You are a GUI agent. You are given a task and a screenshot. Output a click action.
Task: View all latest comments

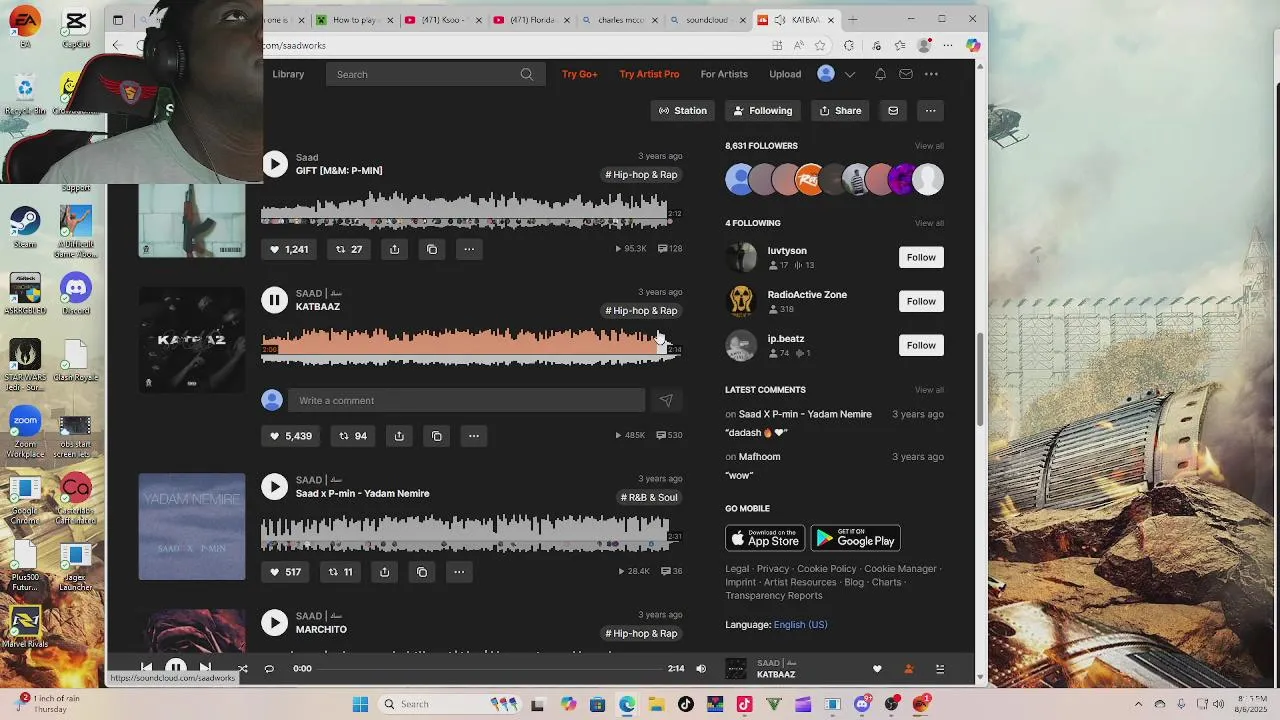click(929, 390)
